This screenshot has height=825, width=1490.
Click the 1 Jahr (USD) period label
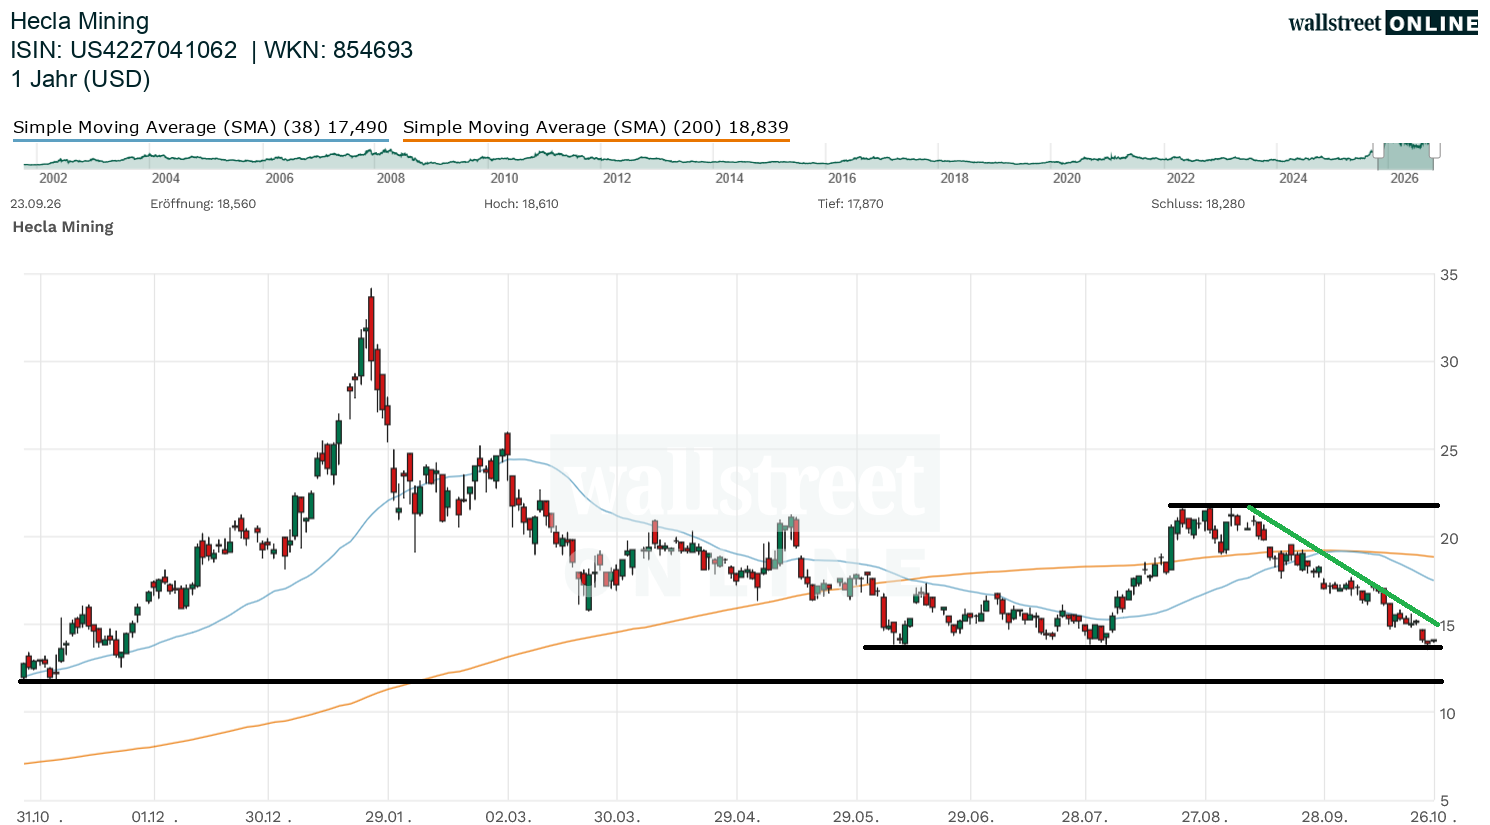(x=81, y=79)
